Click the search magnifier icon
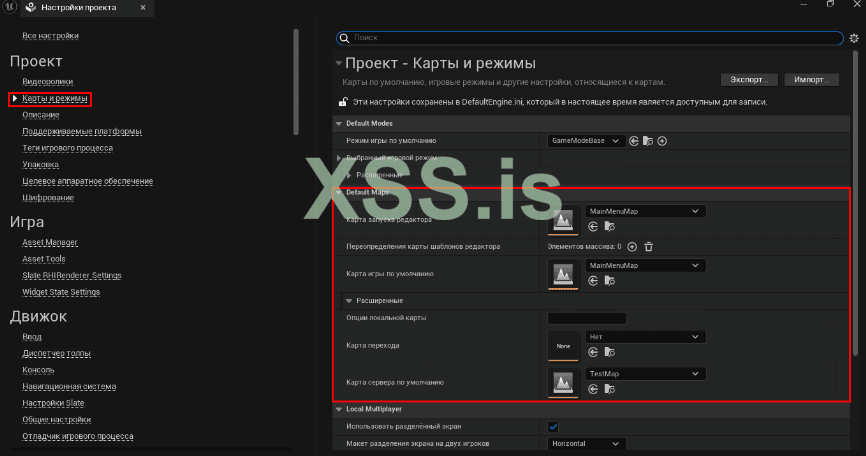This screenshot has height=456, width=866. 345,38
